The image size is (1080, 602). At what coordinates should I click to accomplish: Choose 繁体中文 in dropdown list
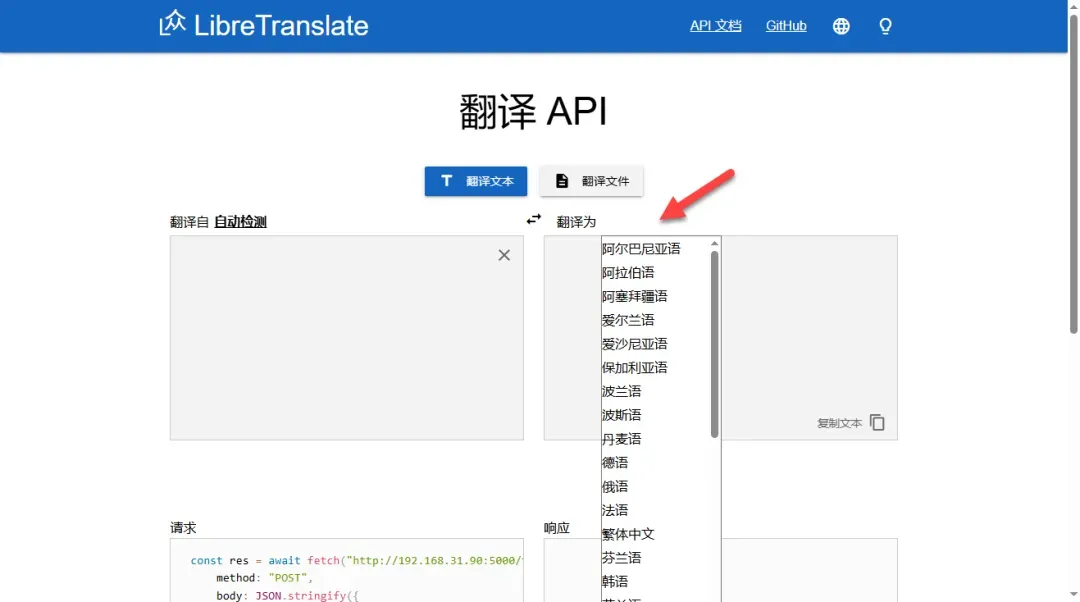pos(628,534)
